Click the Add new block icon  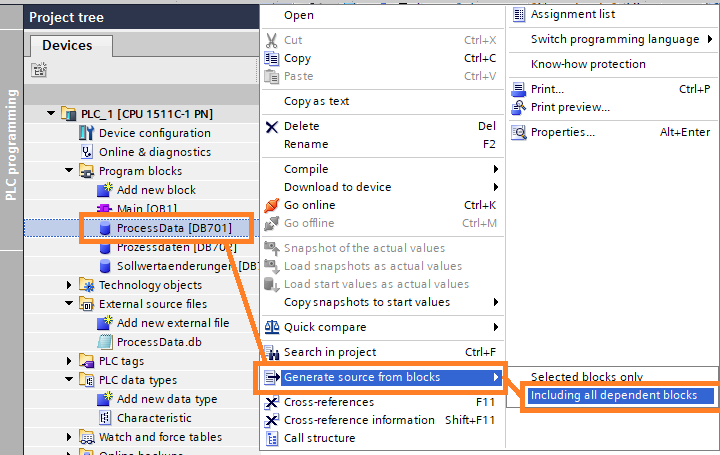105,190
